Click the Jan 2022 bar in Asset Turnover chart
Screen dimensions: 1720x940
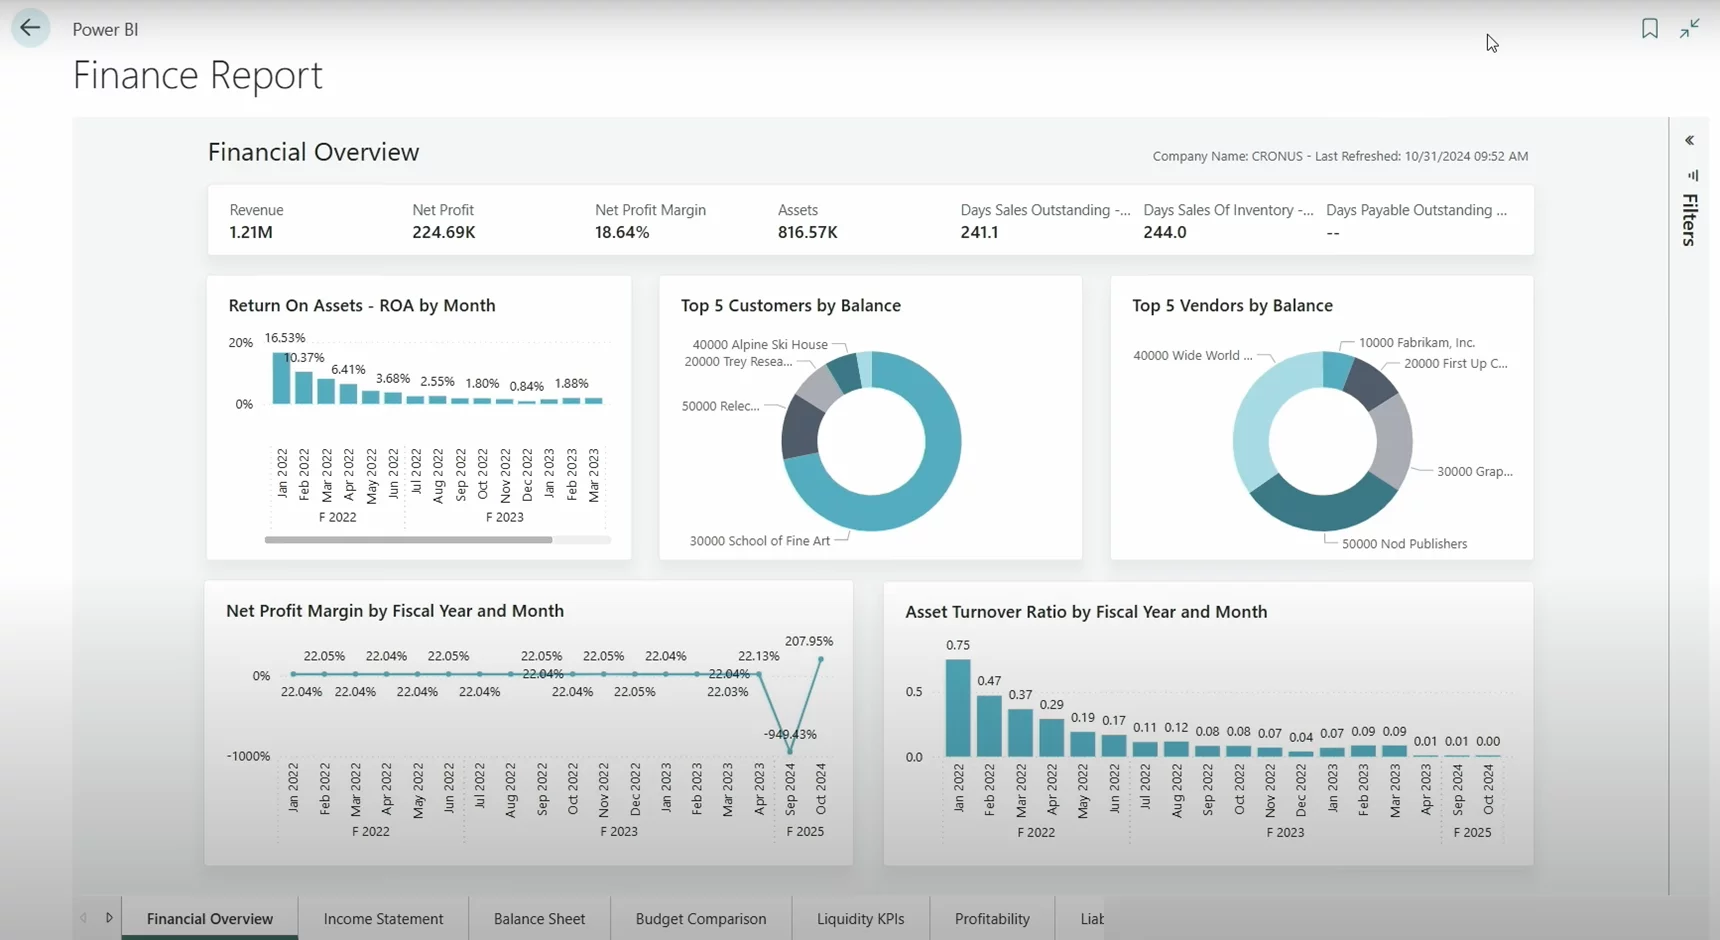coord(958,710)
